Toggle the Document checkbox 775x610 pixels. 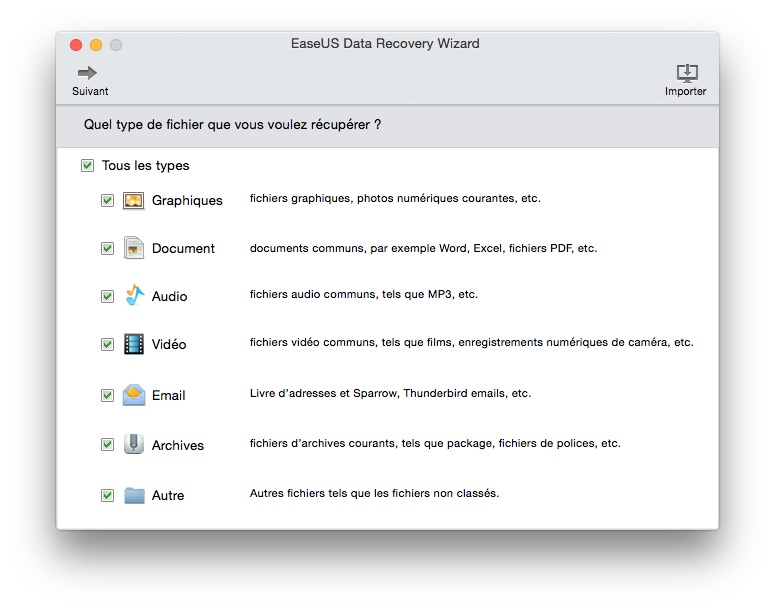pyautogui.click(x=107, y=248)
